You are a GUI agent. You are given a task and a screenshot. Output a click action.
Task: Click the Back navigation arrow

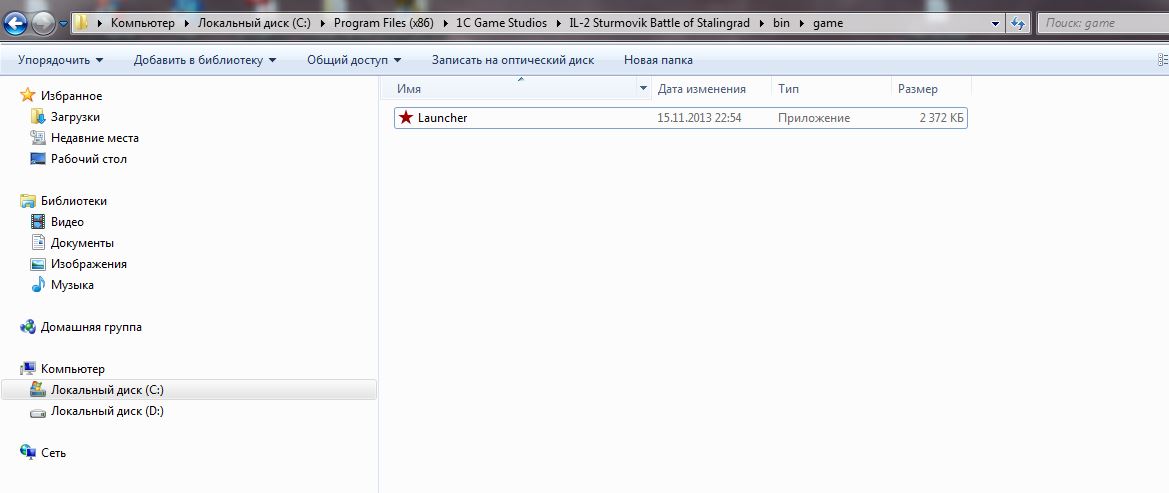pyautogui.click(x=16, y=24)
